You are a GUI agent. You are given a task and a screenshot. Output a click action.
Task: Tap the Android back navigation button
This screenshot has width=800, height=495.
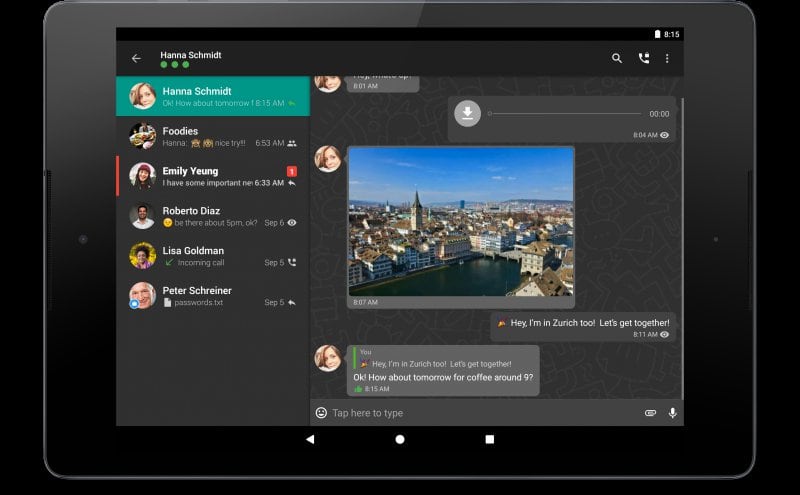[310, 439]
